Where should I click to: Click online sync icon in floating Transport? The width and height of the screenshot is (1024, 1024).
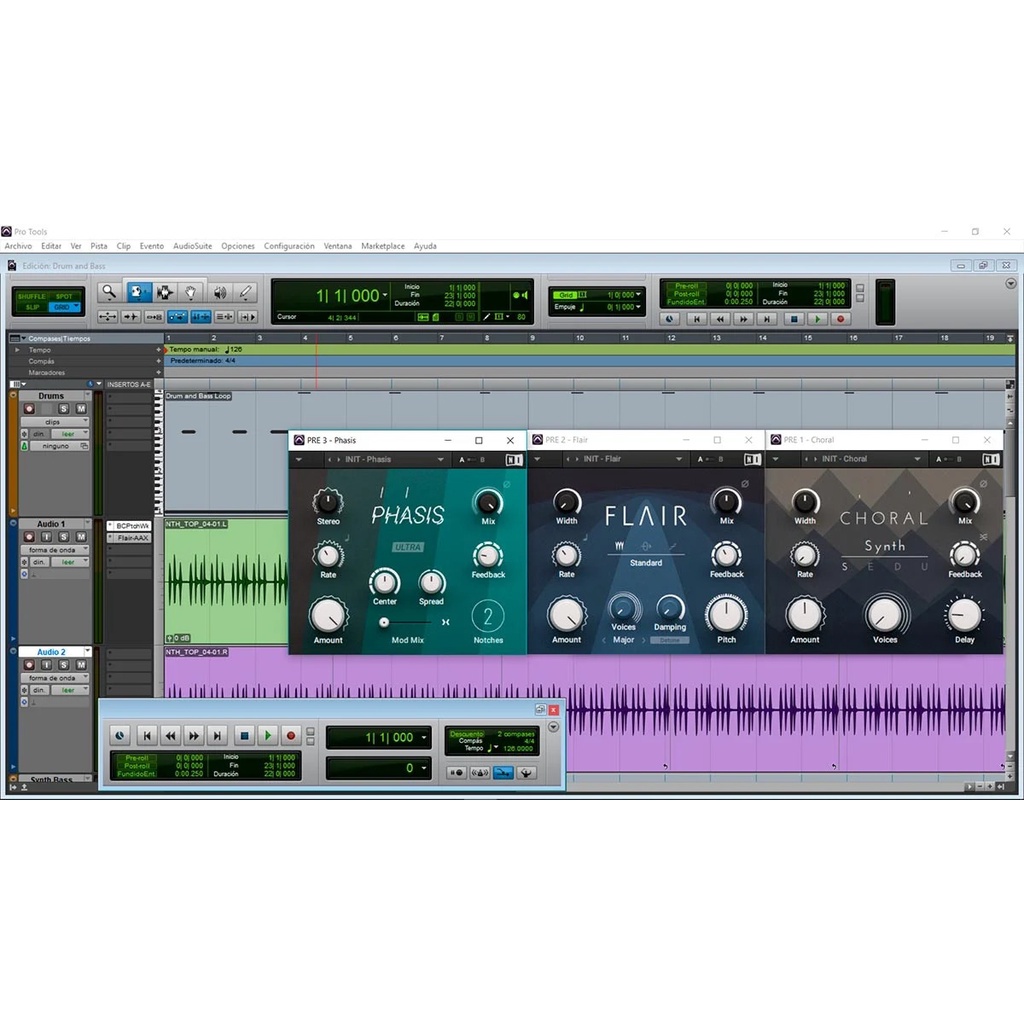[120, 736]
